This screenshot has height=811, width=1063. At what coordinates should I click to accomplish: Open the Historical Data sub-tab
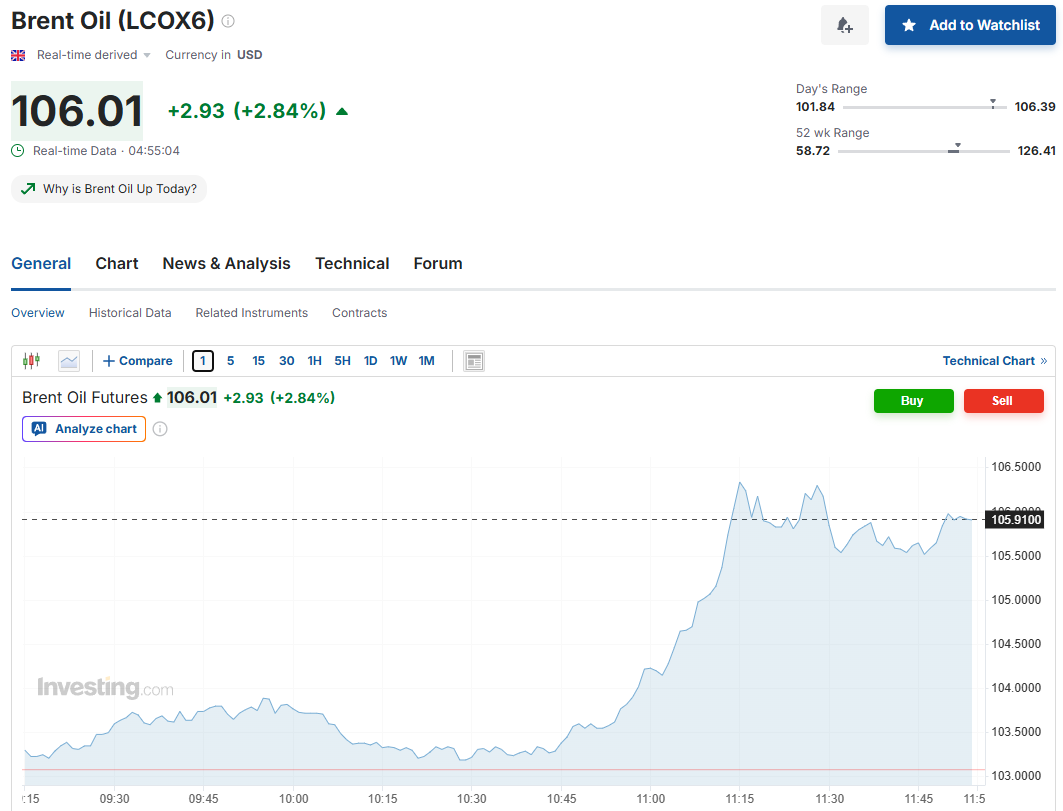pyautogui.click(x=130, y=313)
